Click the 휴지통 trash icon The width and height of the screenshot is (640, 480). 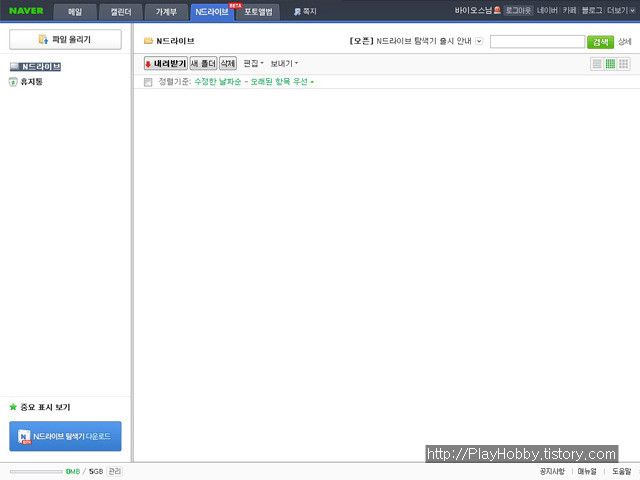click(x=13, y=82)
